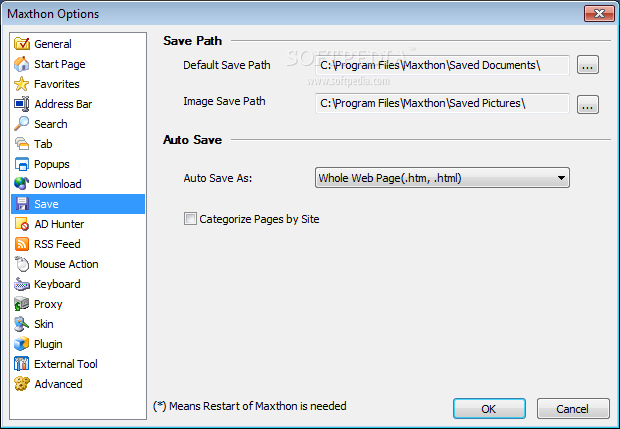The height and width of the screenshot is (429, 620).
Task: Click the Plugin cube icon
Action: pyautogui.click(x=22, y=344)
